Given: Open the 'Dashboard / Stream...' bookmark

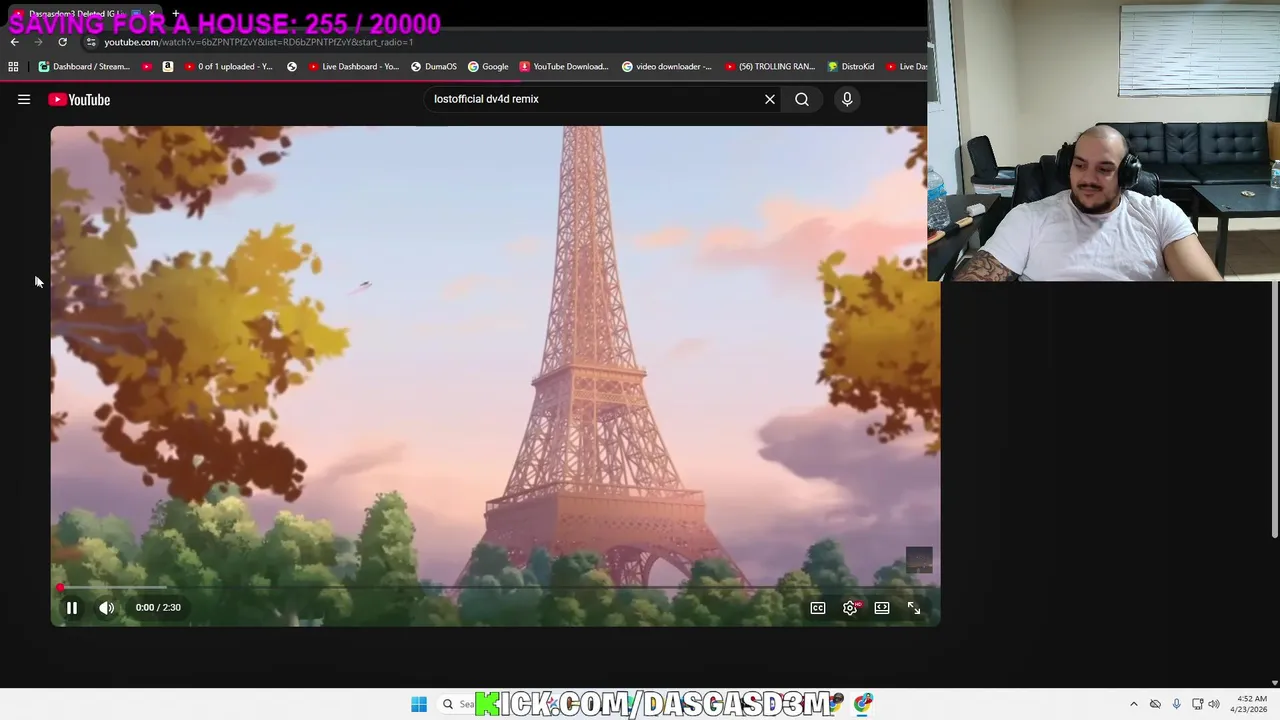Looking at the screenshot, I should (84, 67).
